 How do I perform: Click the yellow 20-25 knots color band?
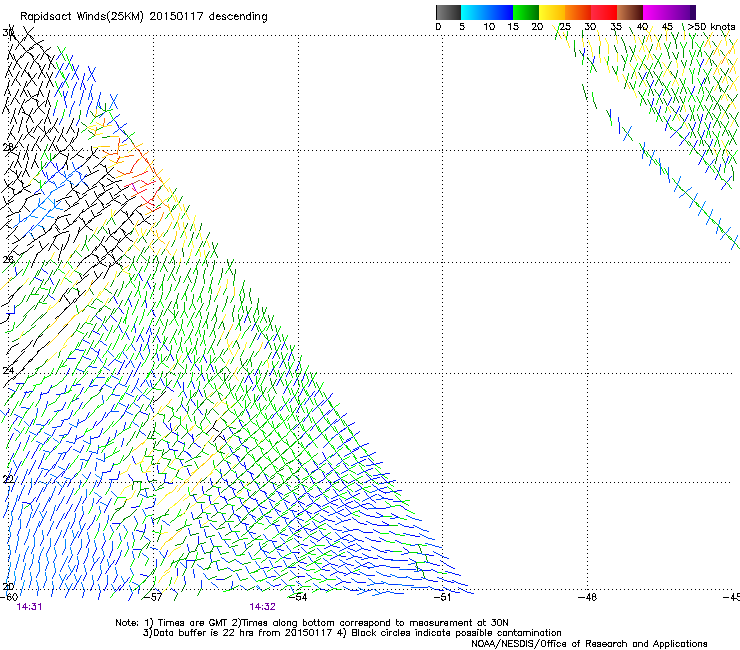(x=552, y=12)
